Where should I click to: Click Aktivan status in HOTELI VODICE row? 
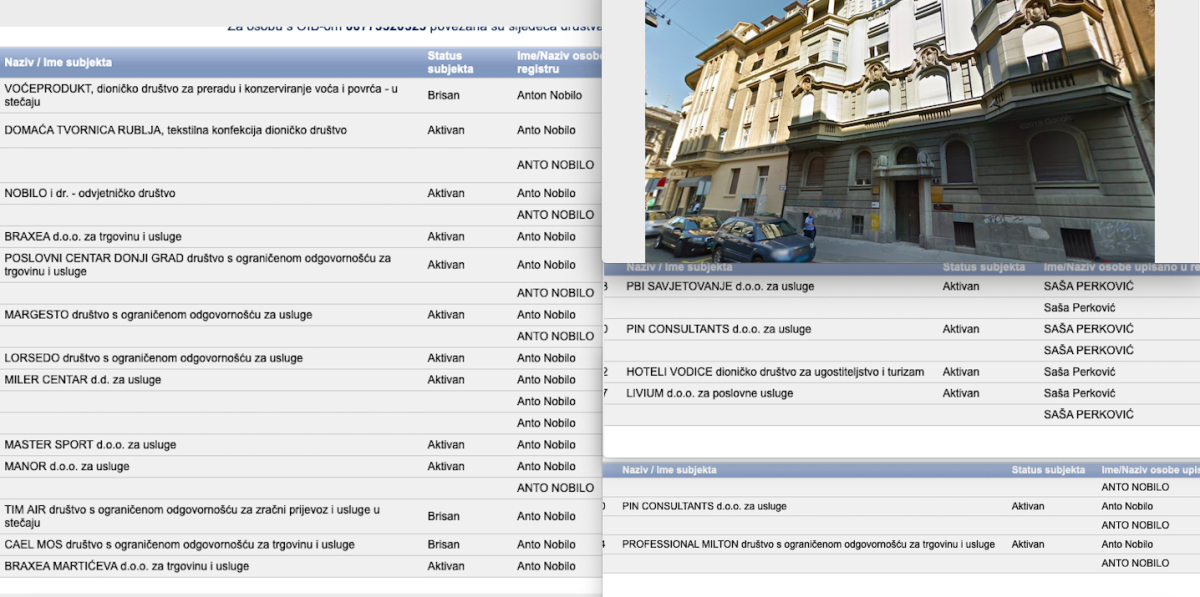click(x=961, y=372)
